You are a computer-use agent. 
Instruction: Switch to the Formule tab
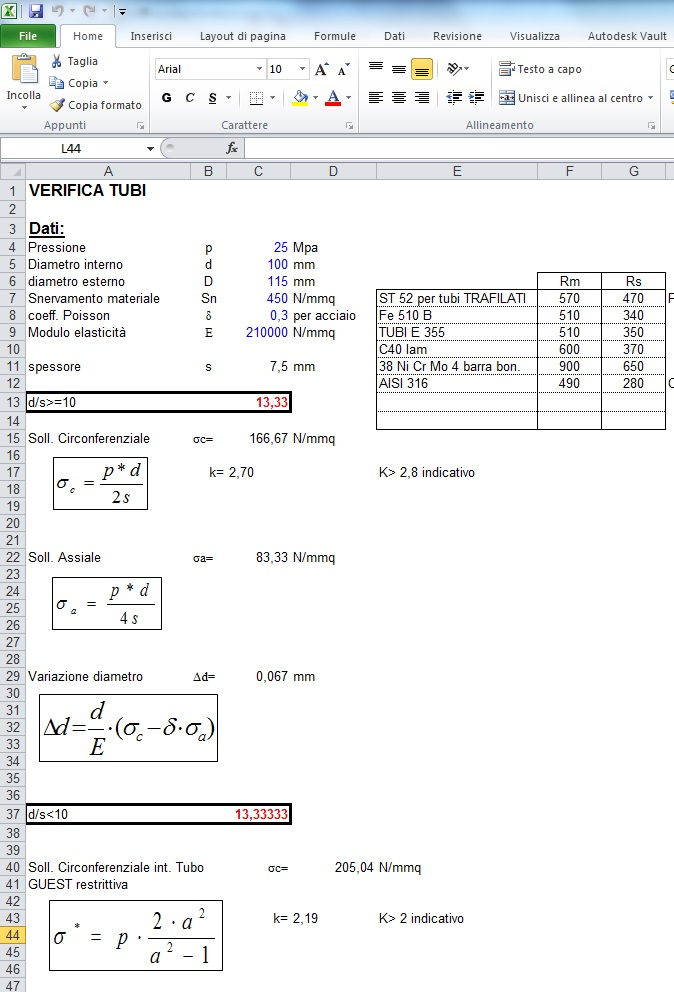pyautogui.click(x=334, y=36)
